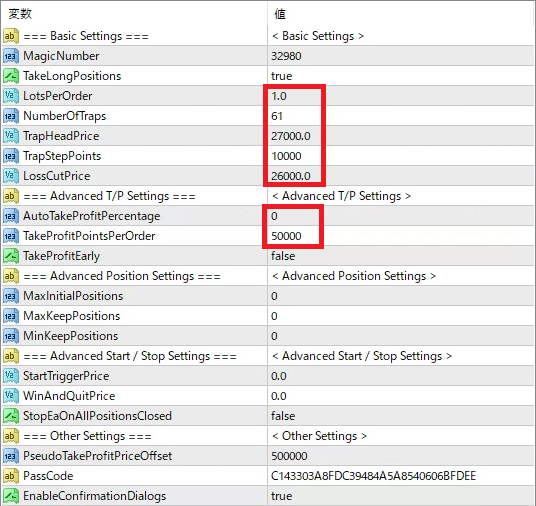Viewport: 536px width, 506px height.
Task: Click the AutoTakeProfitPercentage integer icon
Action: tap(11, 216)
